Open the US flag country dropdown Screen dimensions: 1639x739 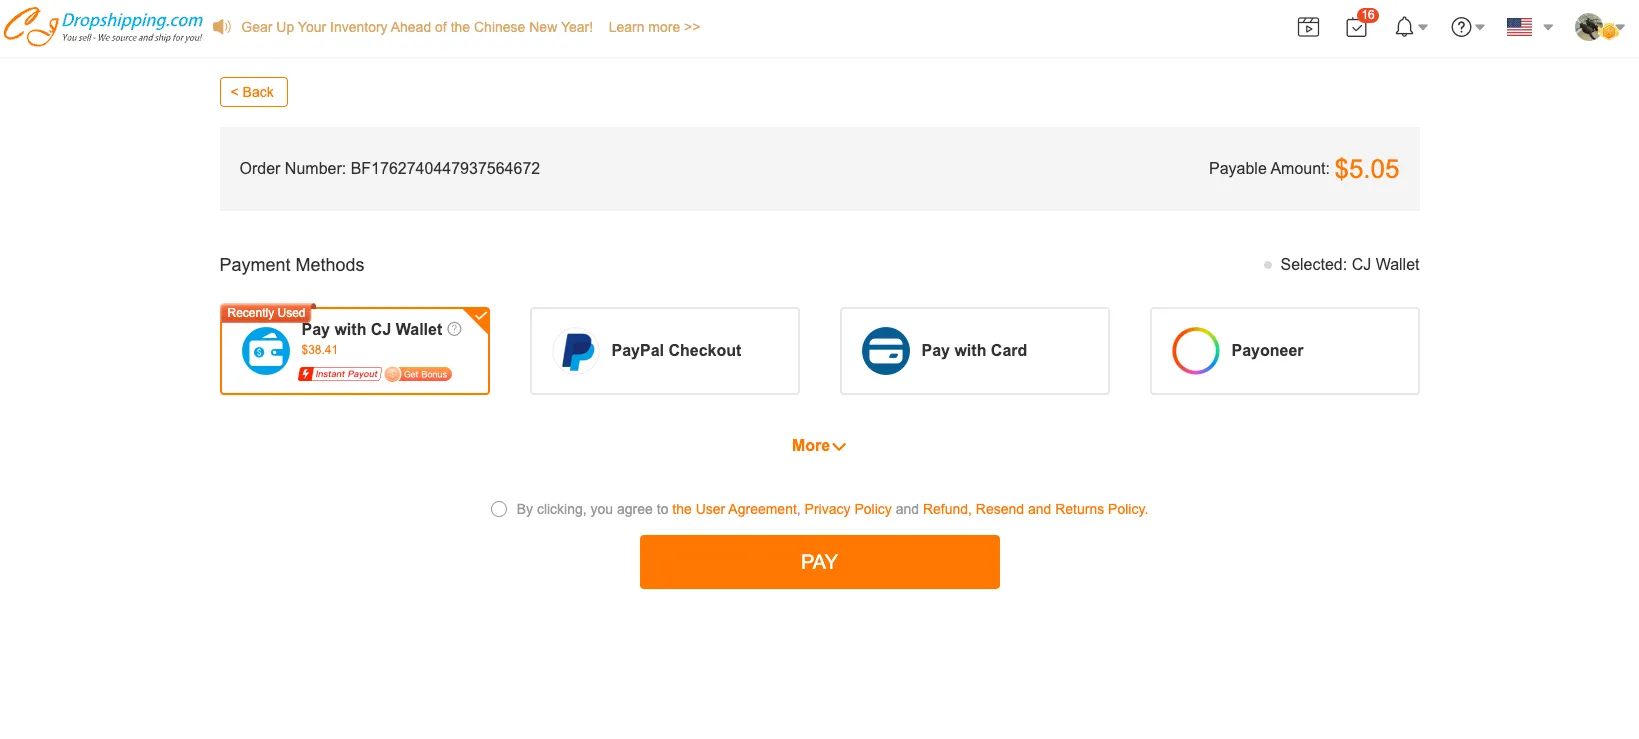point(1529,27)
